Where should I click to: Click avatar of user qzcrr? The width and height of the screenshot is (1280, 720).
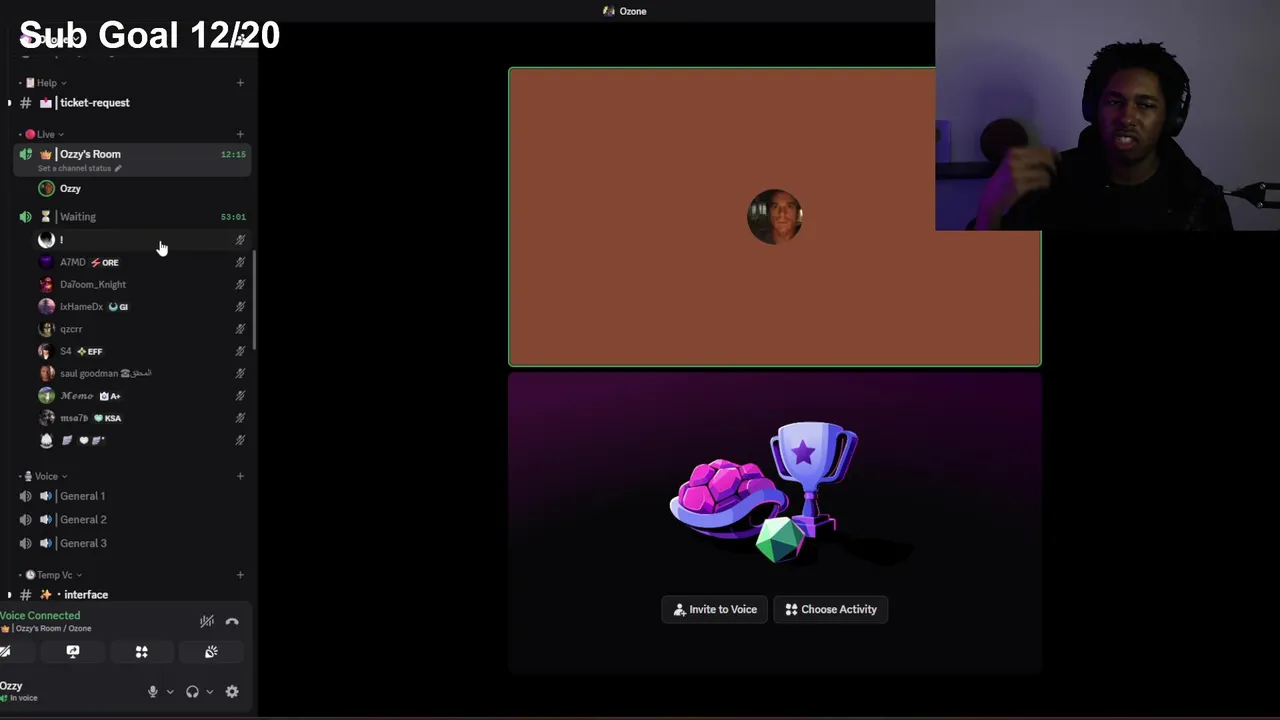(x=46, y=329)
